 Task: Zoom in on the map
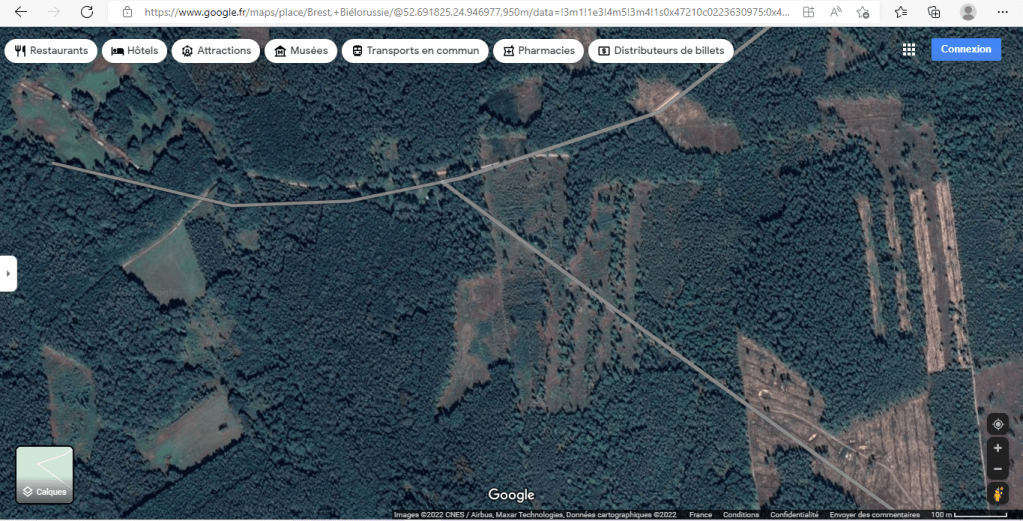point(997,448)
